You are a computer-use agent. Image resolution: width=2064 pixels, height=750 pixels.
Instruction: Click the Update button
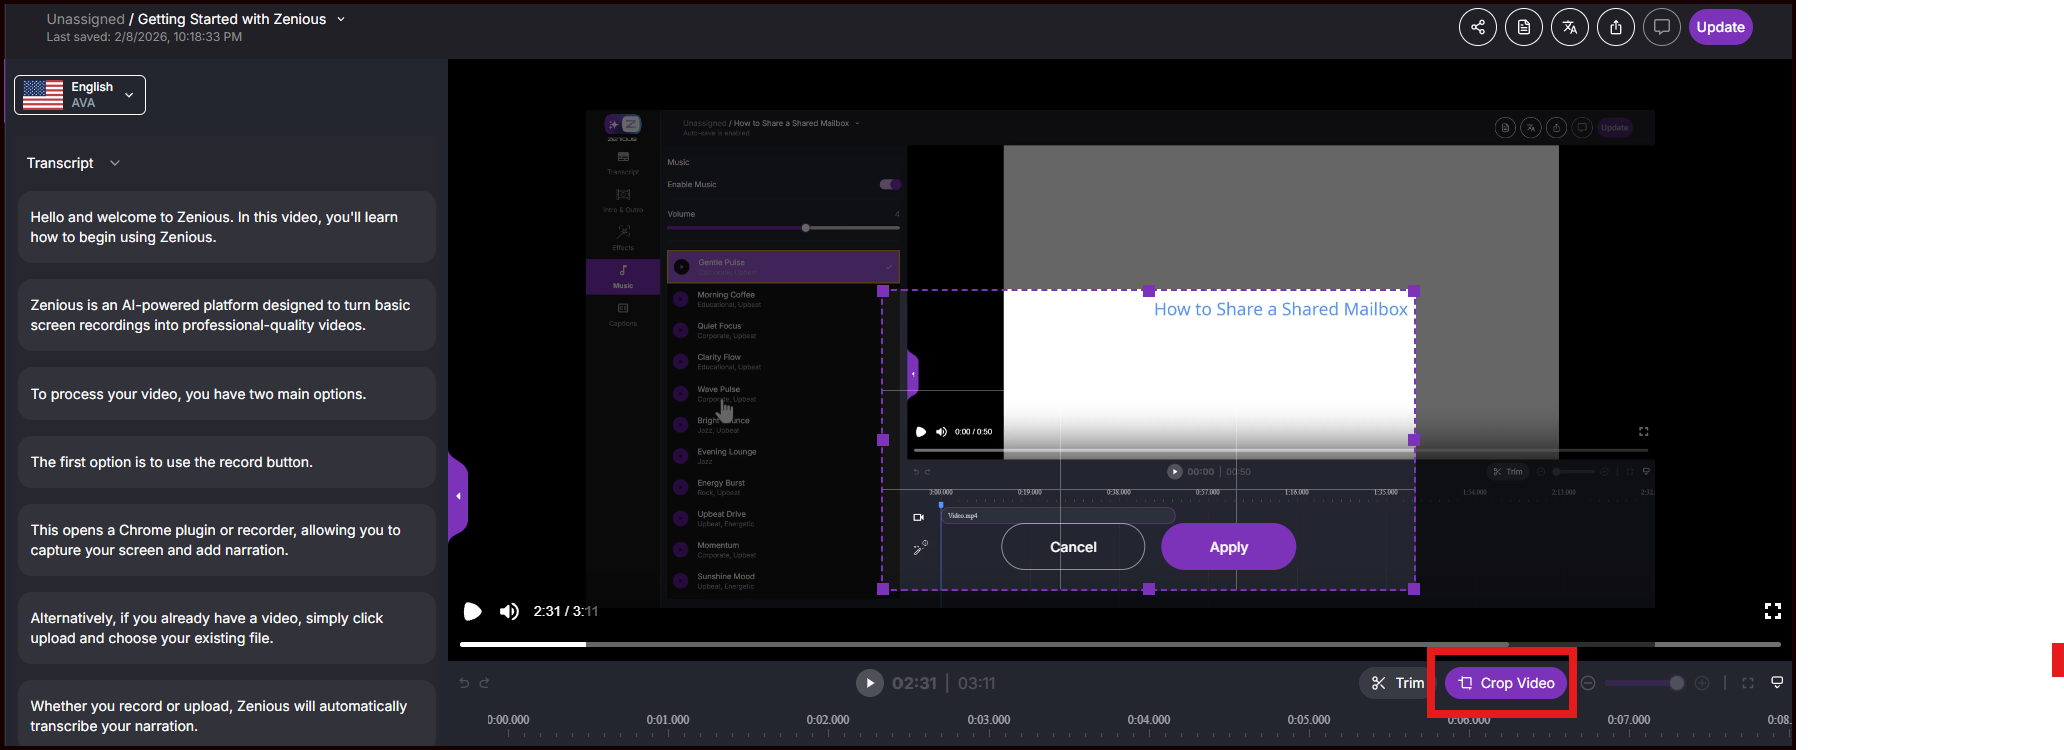1720,27
